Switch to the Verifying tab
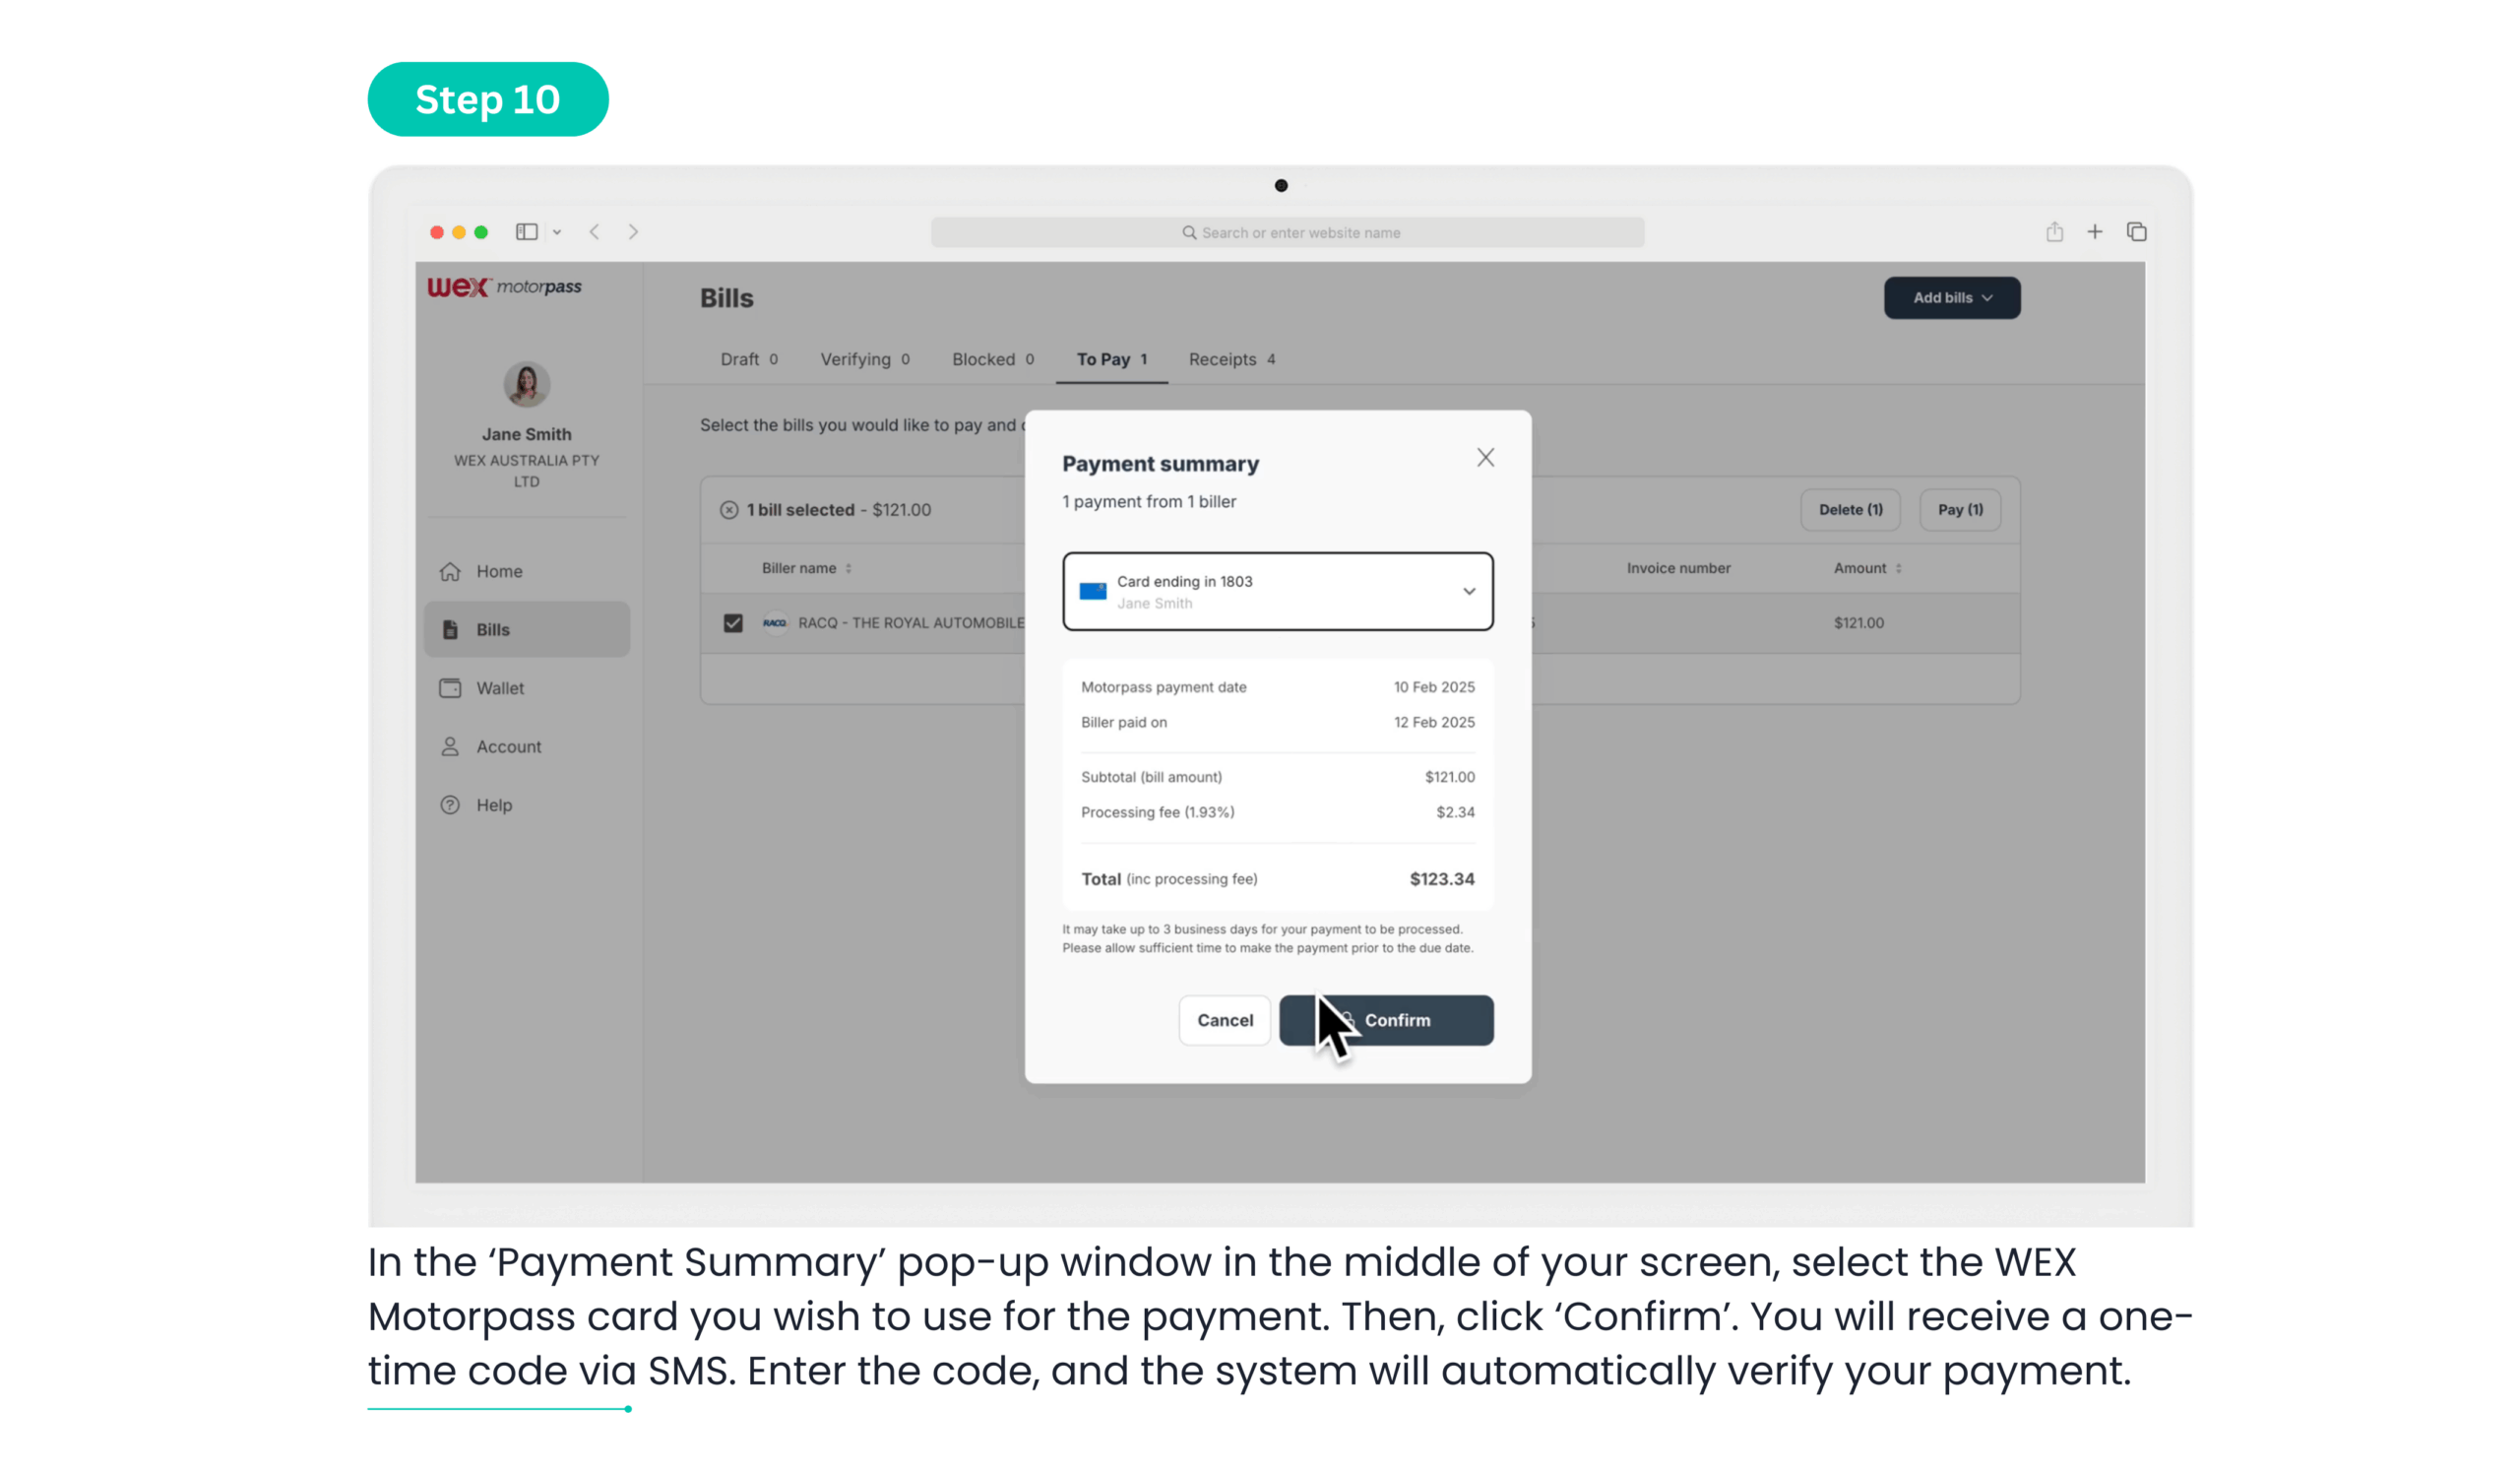Image resolution: width=2520 pixels, height=1473 pixels. [x=864, y=359]
